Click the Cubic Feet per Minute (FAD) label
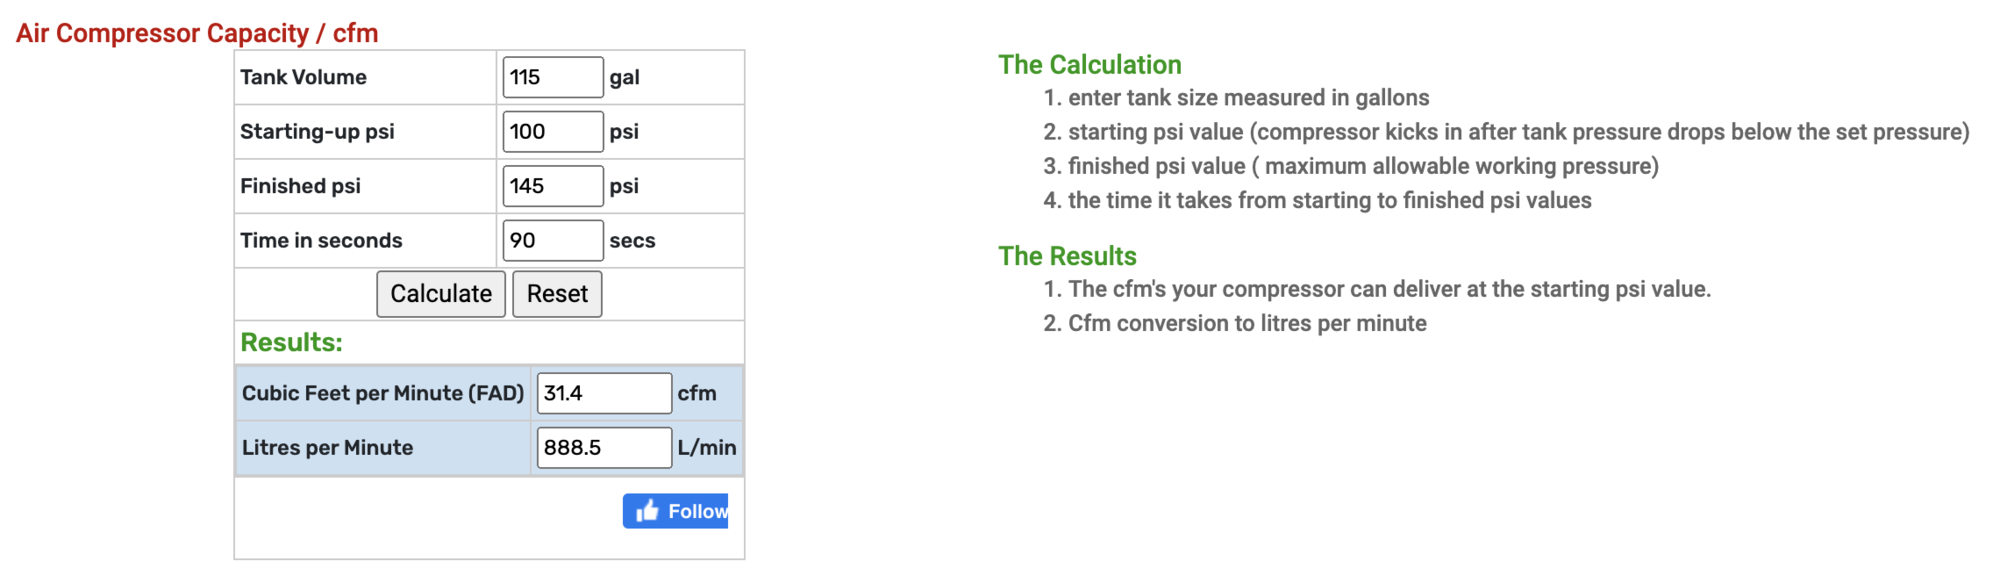 click(383, 393)
